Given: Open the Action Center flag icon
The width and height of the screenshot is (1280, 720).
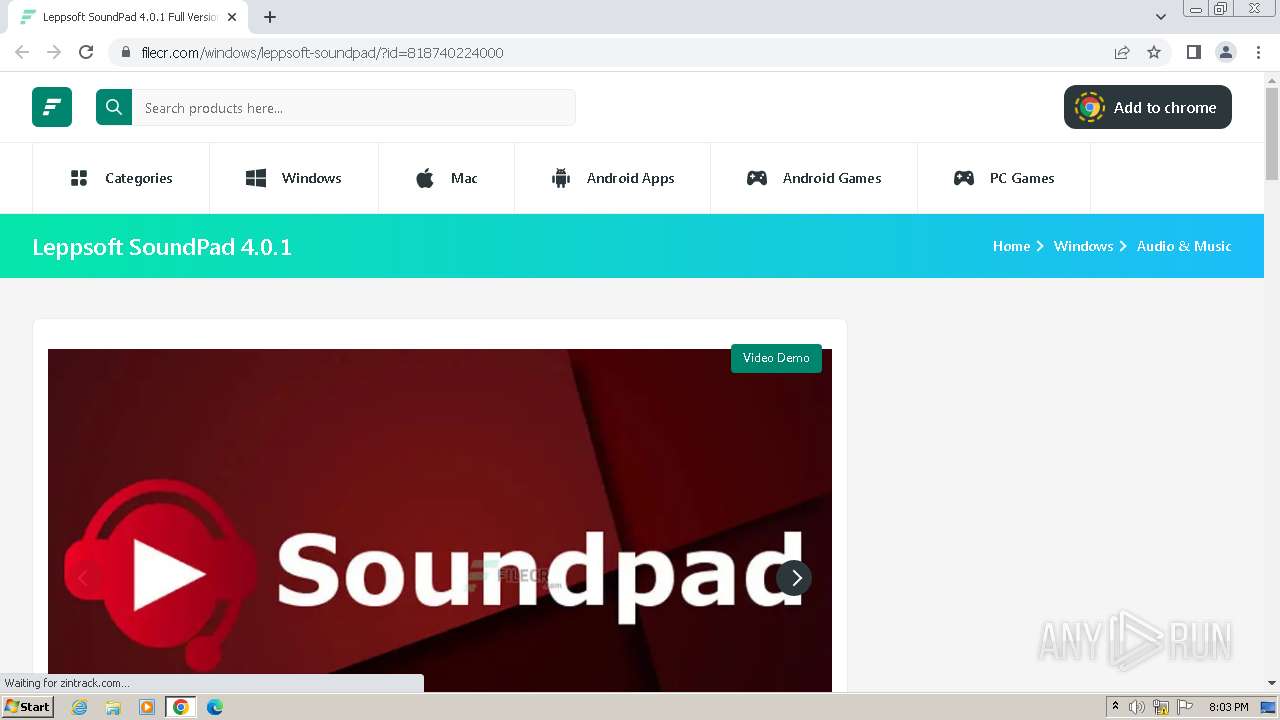Looking at the screenshot, I should 1185,707.
